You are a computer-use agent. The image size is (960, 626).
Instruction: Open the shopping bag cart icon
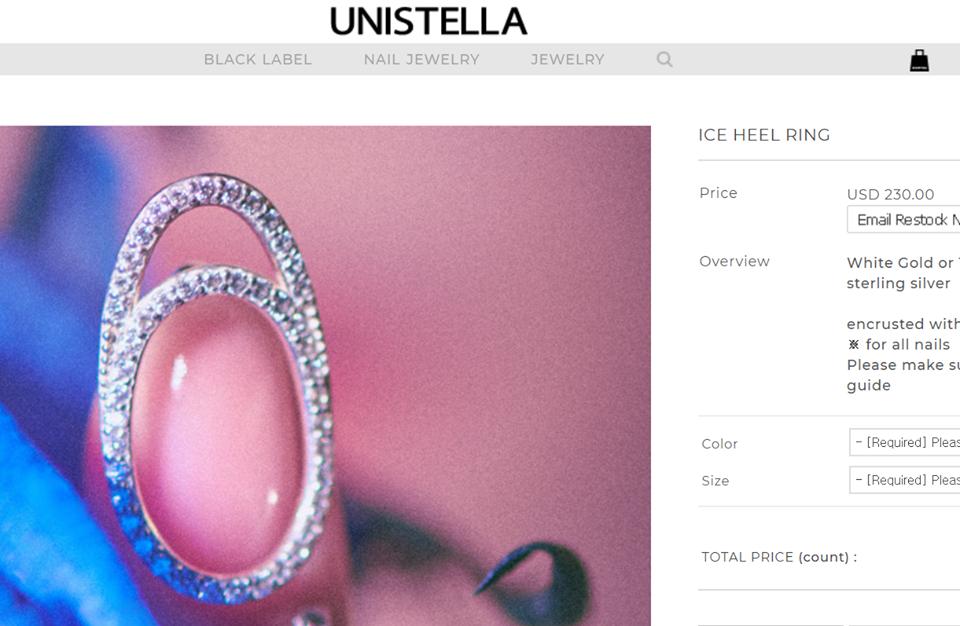[919, 61]
